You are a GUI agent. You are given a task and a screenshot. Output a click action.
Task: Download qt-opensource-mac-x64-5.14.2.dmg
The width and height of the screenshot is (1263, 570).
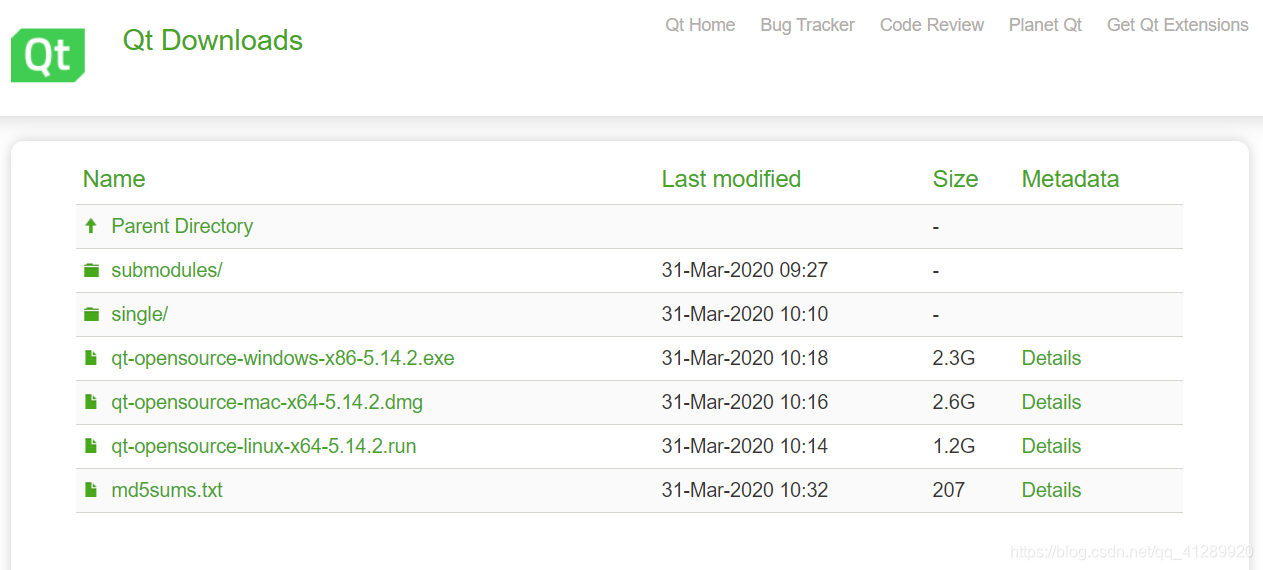coord(267,402)
